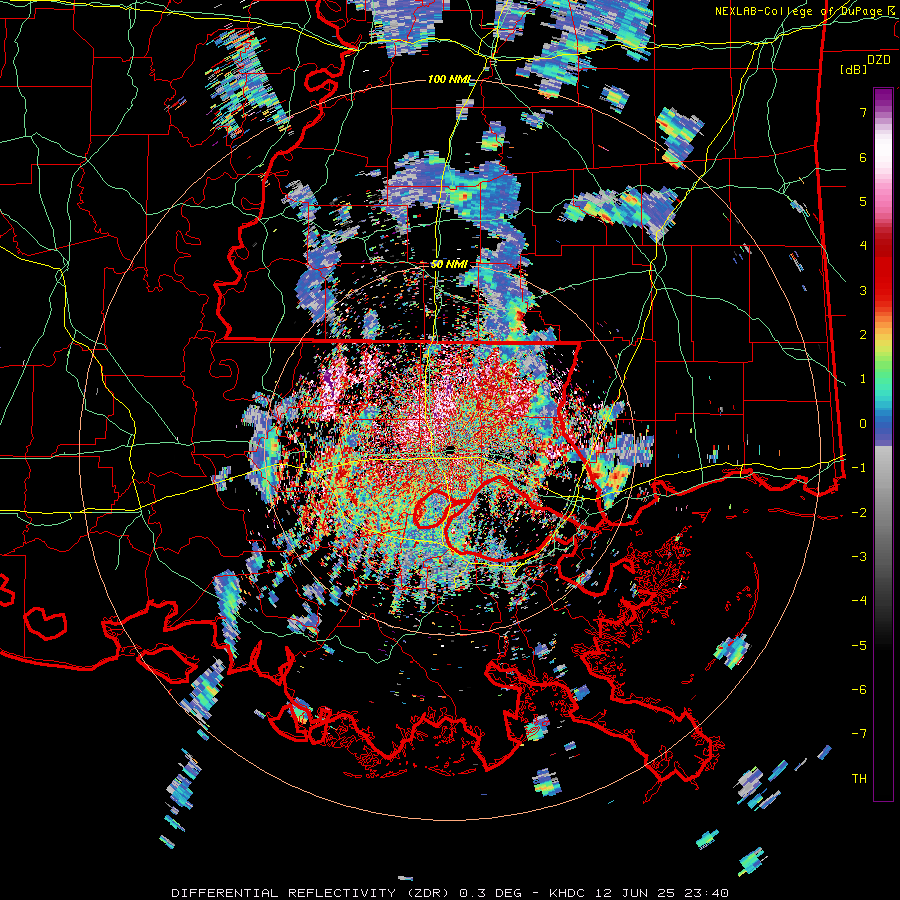Image resolution: width=900 pixels, height=900 pixels.
Task: Click the 50 NMI range ring label
Action: (449, 264)
